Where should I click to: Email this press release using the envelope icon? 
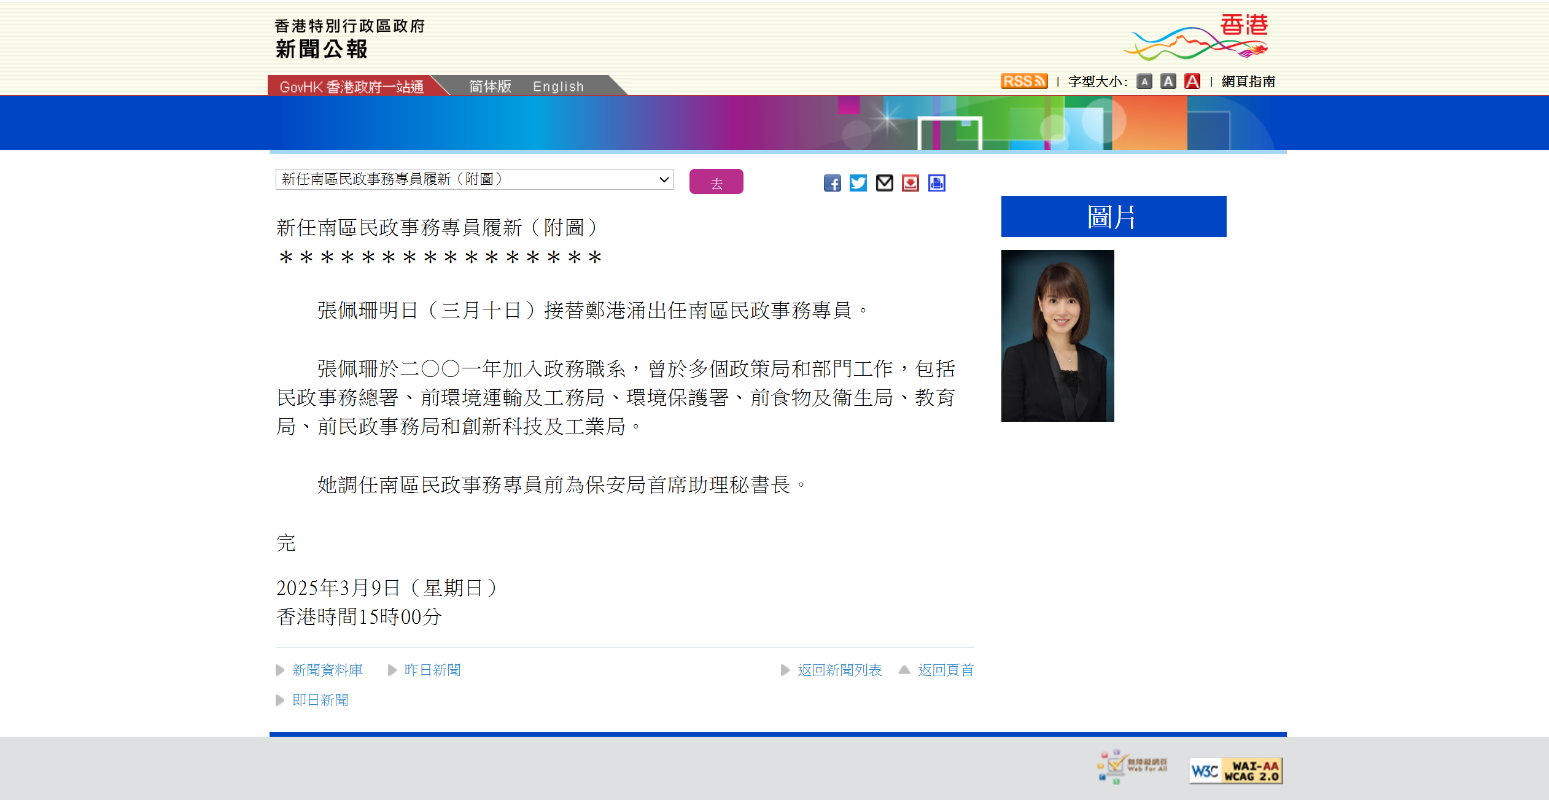(884, 183)
